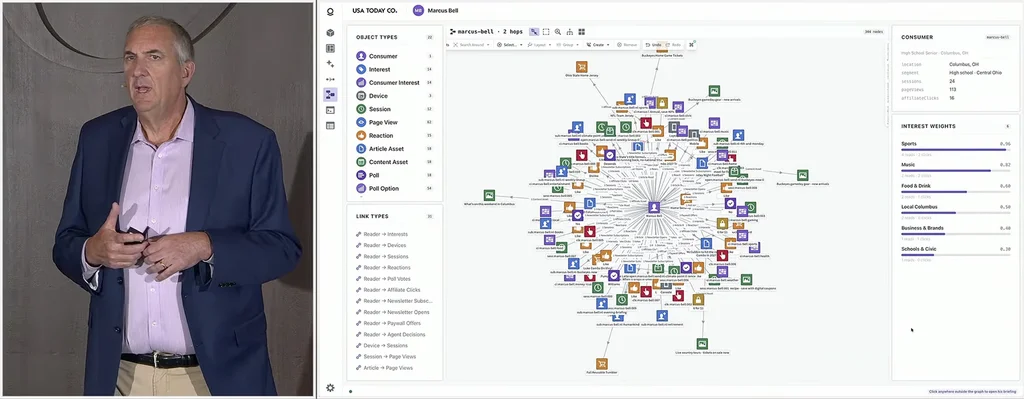Click the home logo icon at top of sidebar
Viewport: 1024px width, 399px height.
pos(330,11)
